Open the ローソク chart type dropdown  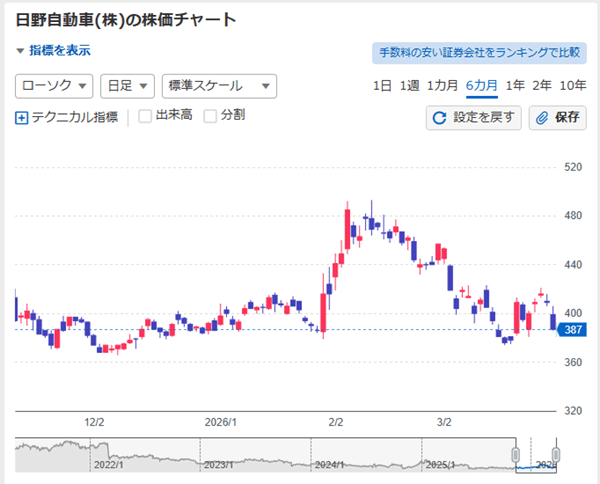pyautogui.click(x=54, y=86)
